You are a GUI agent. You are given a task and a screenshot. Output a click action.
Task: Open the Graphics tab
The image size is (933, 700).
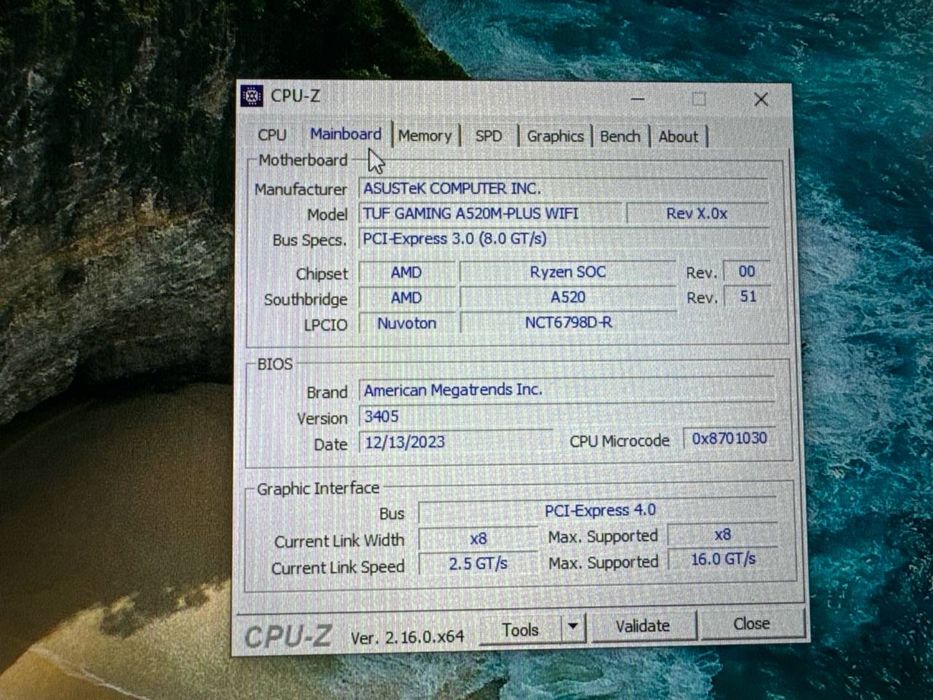[555, 136]
